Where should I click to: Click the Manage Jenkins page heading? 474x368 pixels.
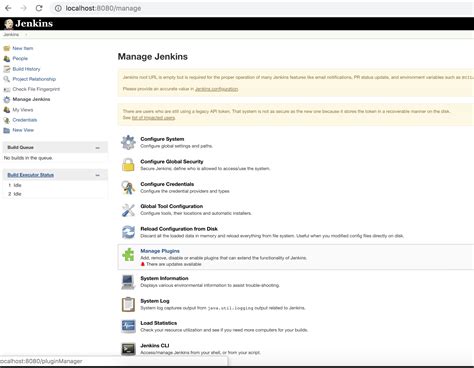153,57
